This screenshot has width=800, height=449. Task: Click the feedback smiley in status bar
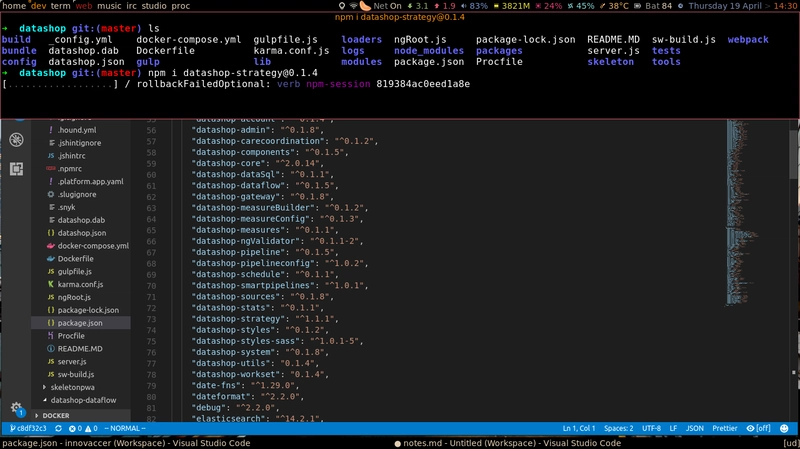784,429
